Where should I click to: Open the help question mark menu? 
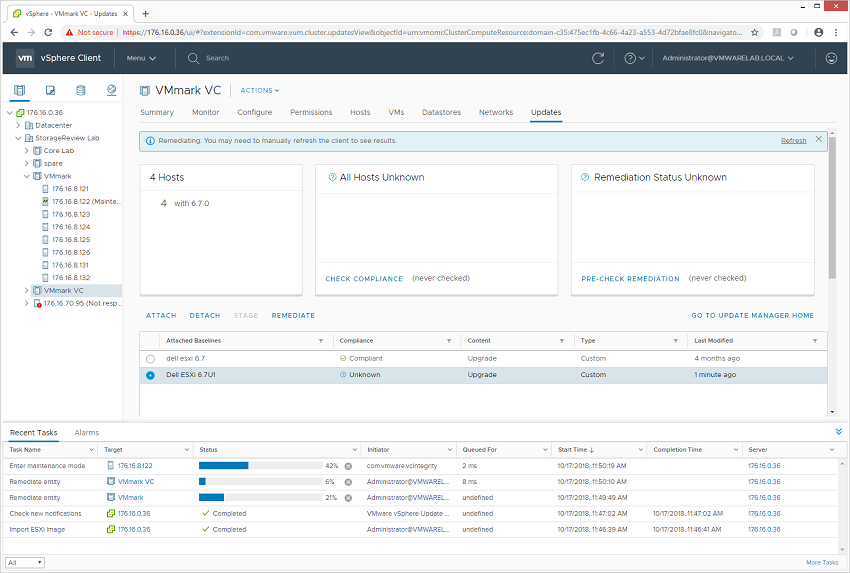[634, 58]
